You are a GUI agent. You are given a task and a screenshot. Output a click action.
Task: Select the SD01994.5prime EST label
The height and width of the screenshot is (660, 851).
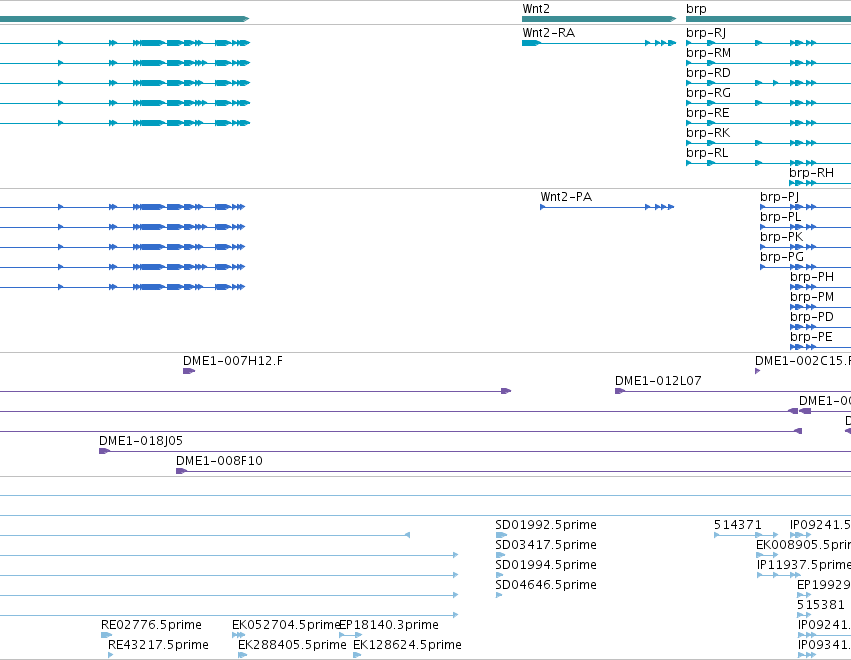(546, 565)
